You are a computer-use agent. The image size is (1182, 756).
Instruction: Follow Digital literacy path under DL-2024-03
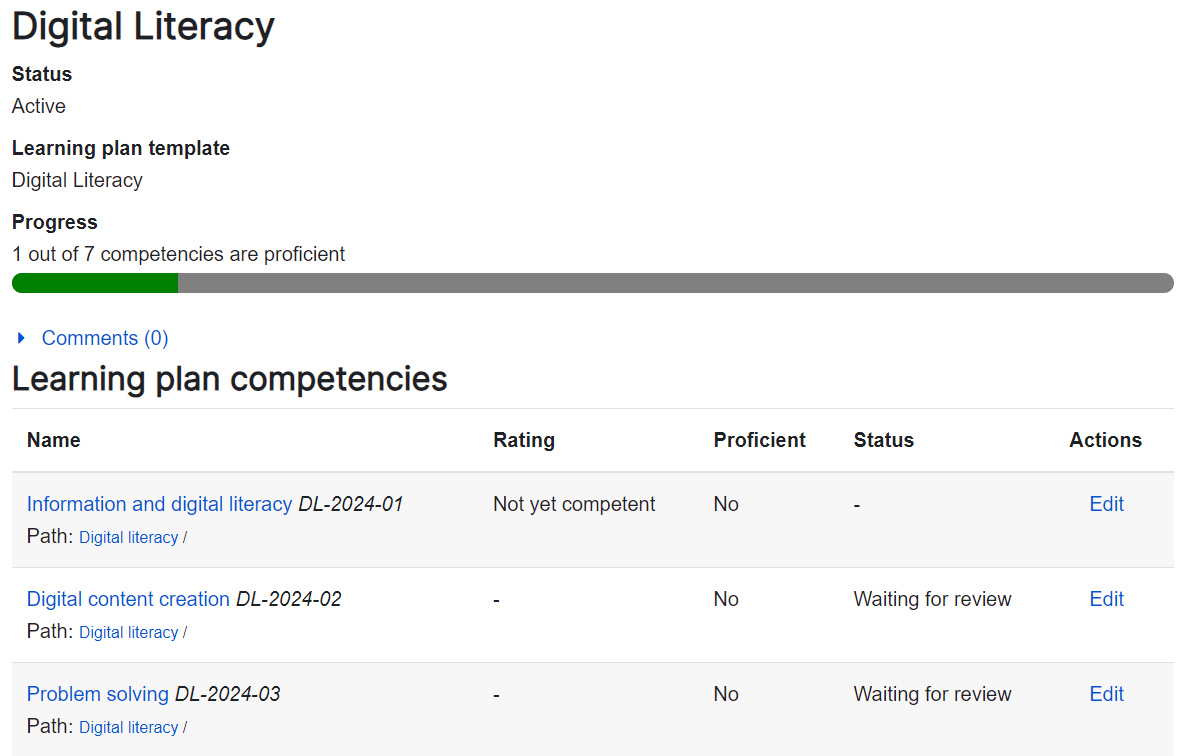(128, 728)
